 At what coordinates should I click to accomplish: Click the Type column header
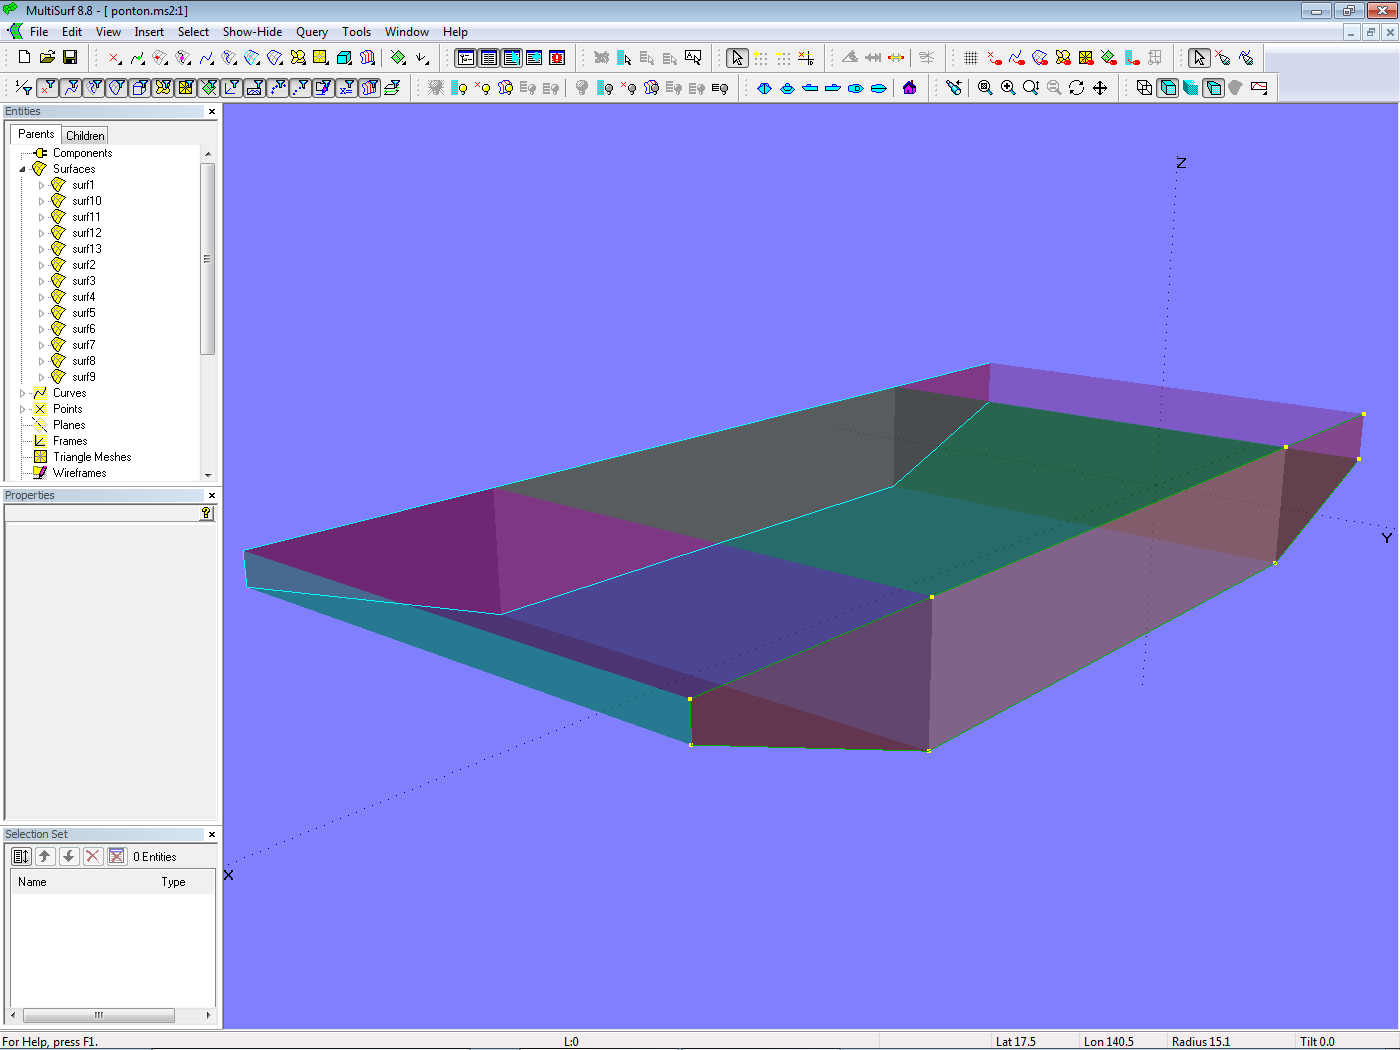173,882
